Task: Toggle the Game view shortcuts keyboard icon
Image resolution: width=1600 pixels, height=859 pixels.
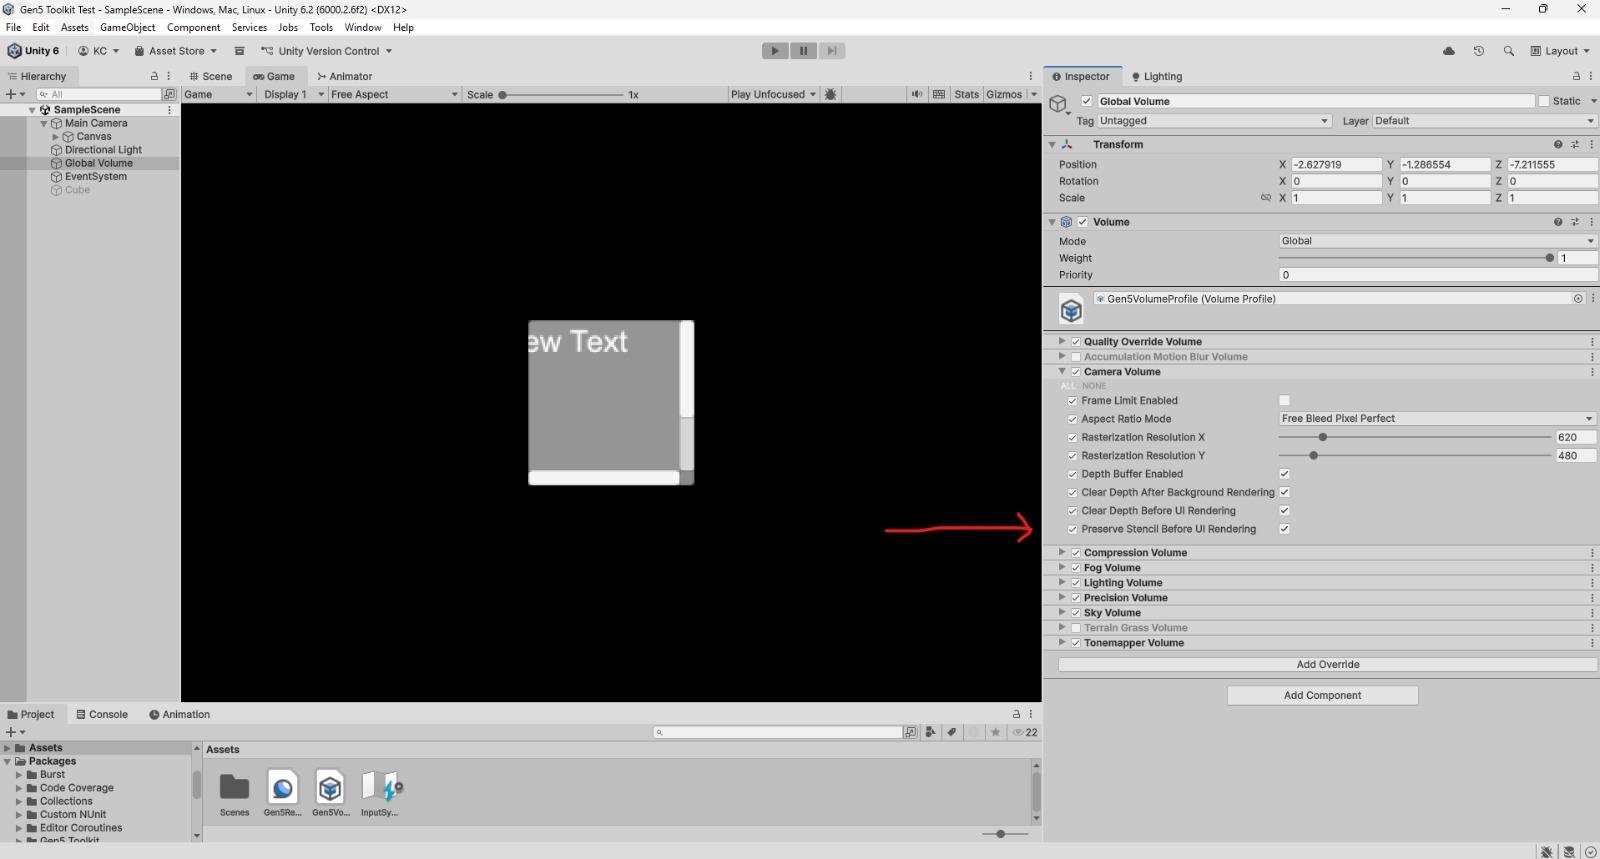Action: tap(939, 94)
